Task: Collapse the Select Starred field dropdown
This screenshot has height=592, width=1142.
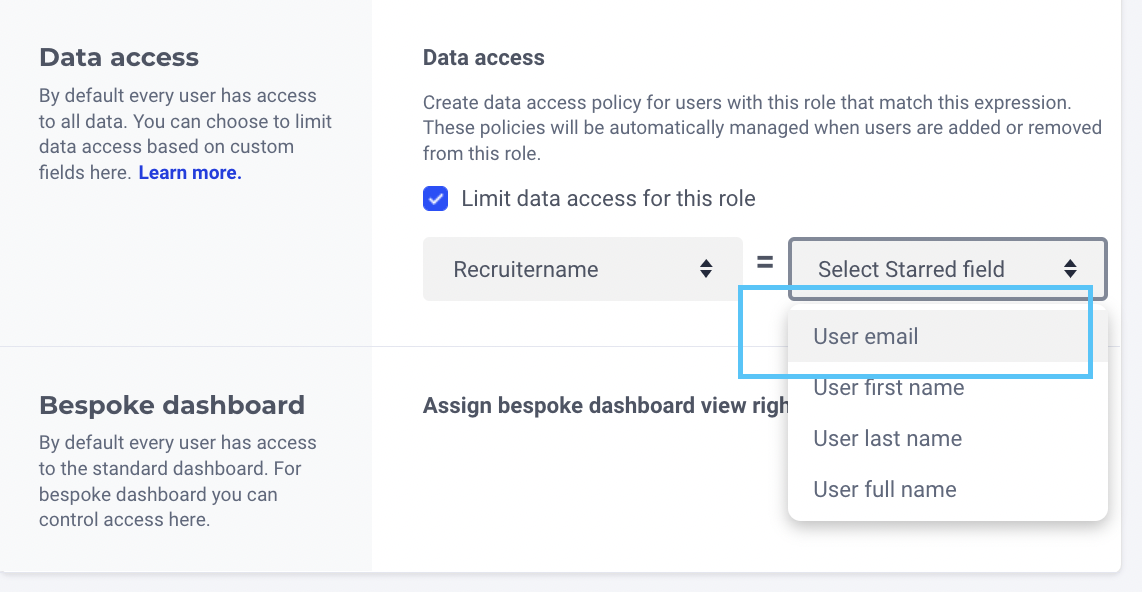Action: coord(947,269)
